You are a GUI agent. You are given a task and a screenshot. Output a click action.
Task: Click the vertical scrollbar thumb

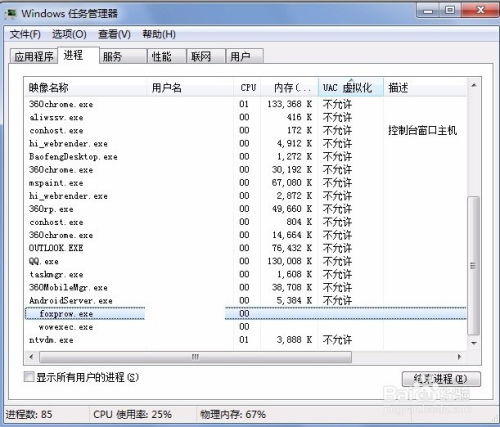pos(473,266)
